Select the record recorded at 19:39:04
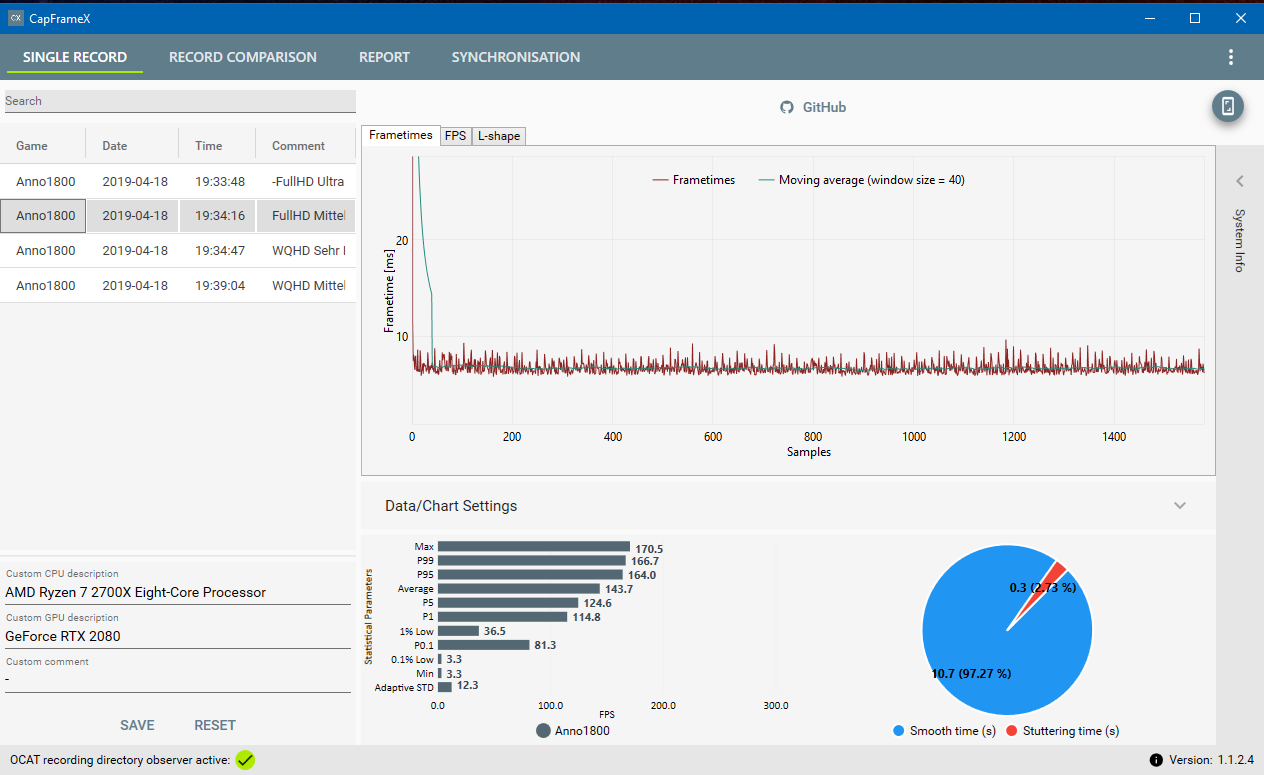1264x775 pixels. point(178,285)
